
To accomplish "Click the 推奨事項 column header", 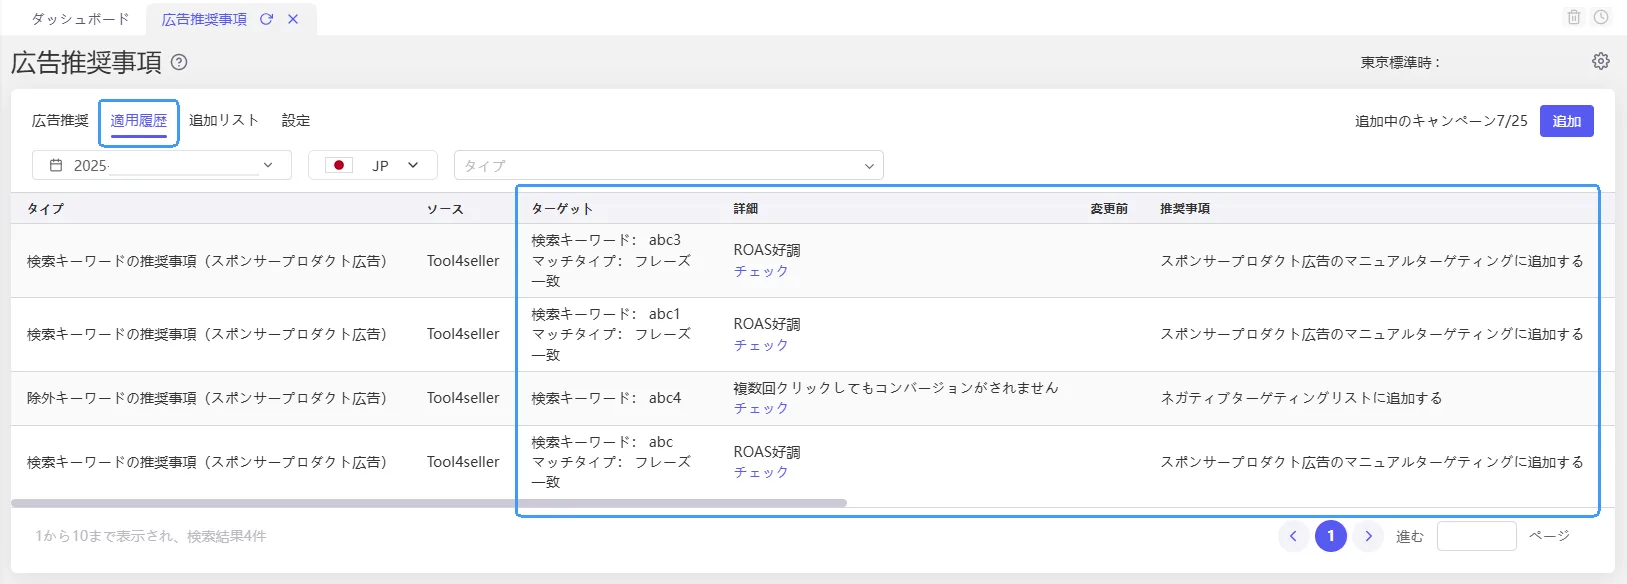I will click(x=1185, y=209).
